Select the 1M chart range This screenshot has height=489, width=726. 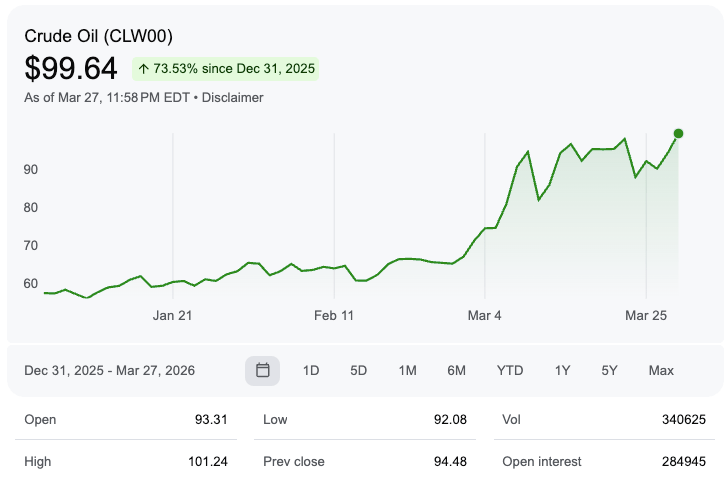point(407,370)
